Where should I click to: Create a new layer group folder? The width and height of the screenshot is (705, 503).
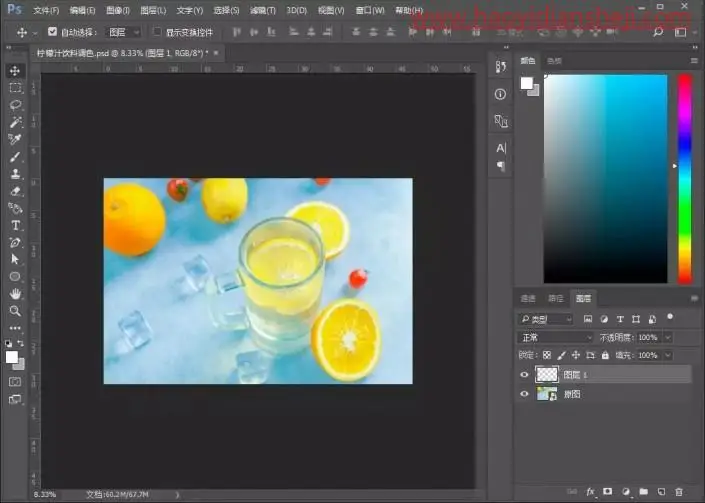[643, 492]
